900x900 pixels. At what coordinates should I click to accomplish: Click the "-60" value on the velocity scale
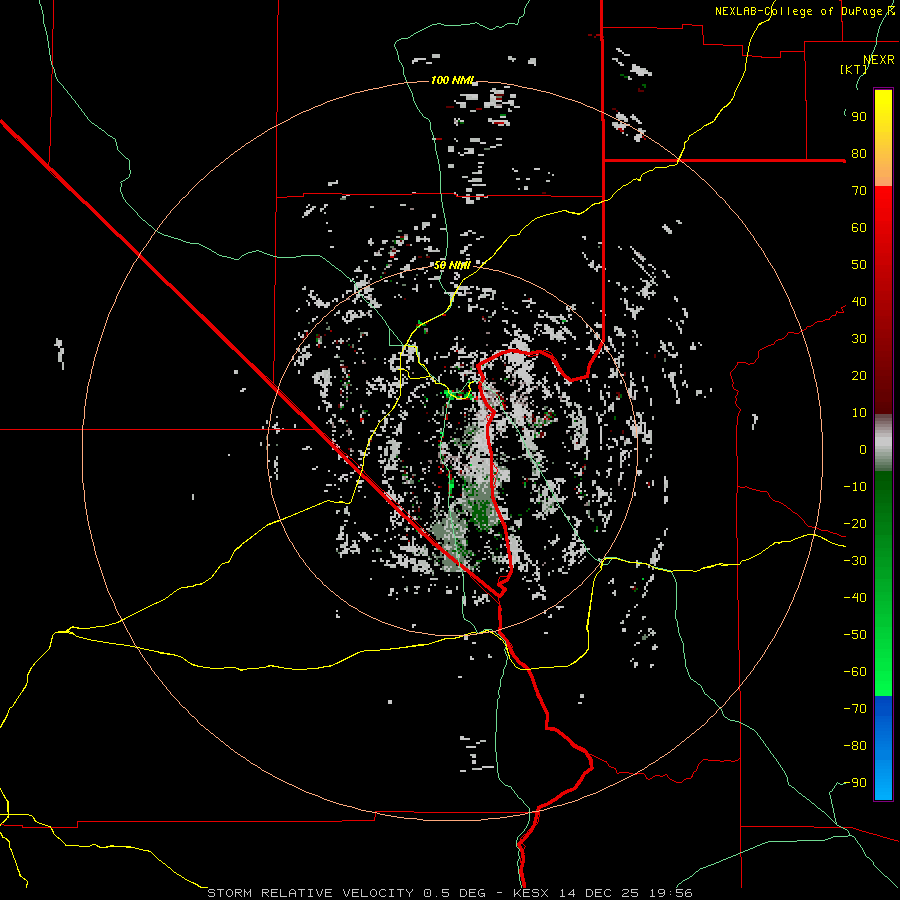click(855, 672)
